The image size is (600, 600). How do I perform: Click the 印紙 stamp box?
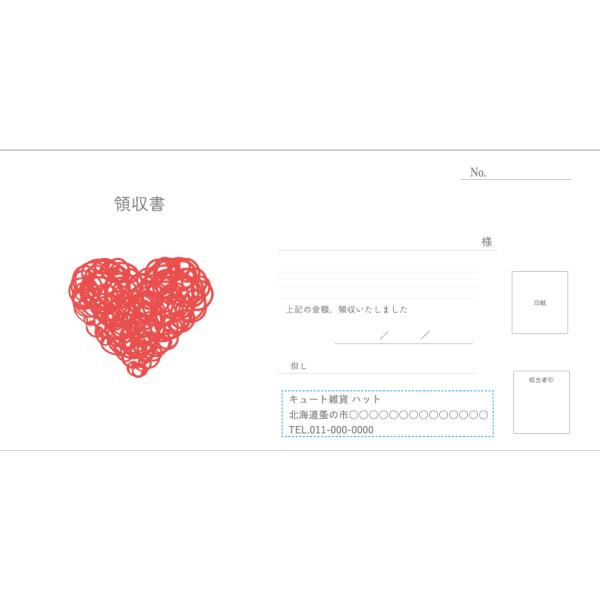pos(540,302)
